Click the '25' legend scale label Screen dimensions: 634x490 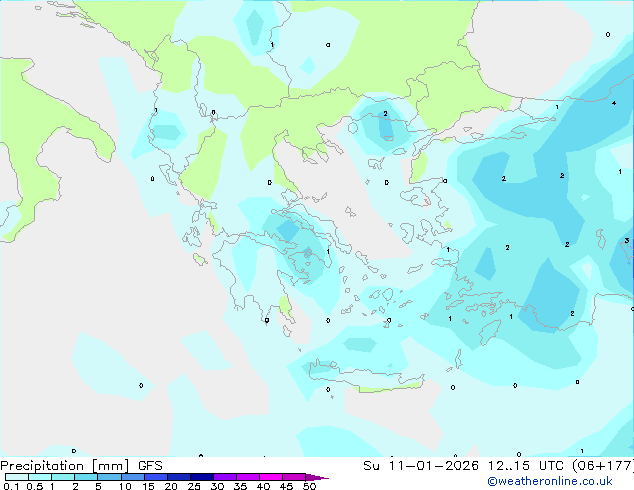(194, 486)
